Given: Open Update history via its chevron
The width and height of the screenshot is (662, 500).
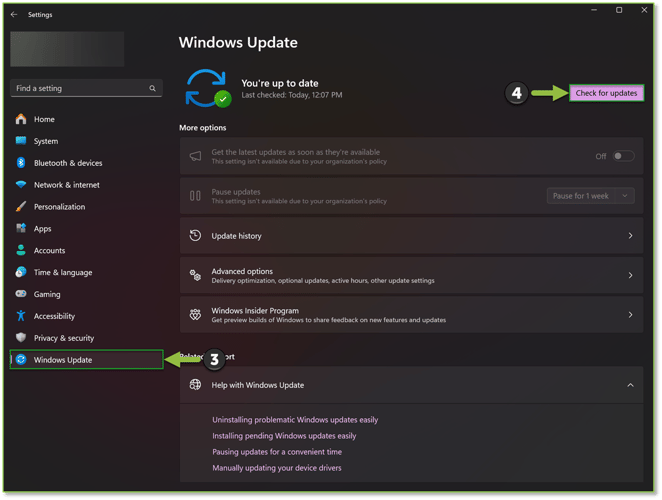Looking at the screenshot, I should [630, 236].
